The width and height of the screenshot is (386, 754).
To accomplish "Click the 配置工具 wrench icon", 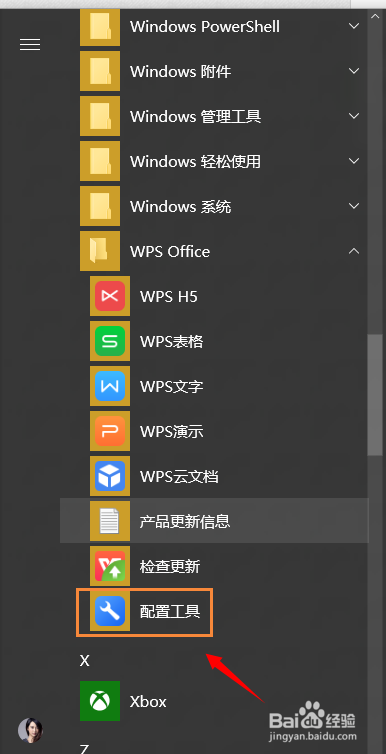I will (x=110, y=611).
